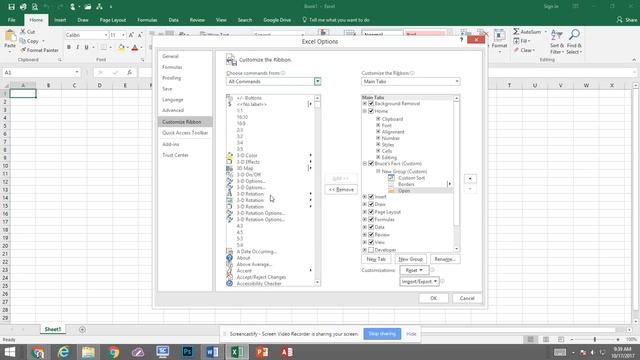The width and height of the screenshot is (640, 360).
Task: Open the Import/Export dropdown
Action: point(419,281)
